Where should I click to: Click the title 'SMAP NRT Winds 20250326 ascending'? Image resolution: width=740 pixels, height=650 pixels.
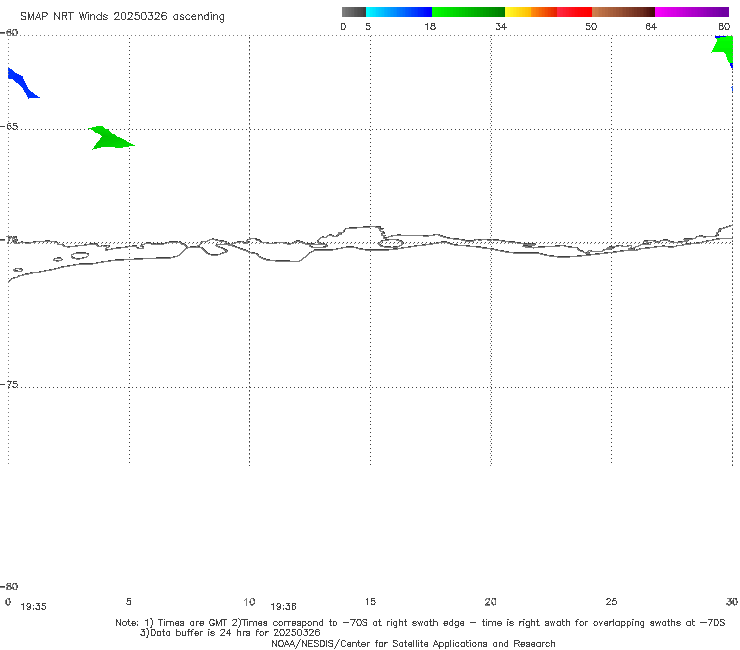click(122, 16)
